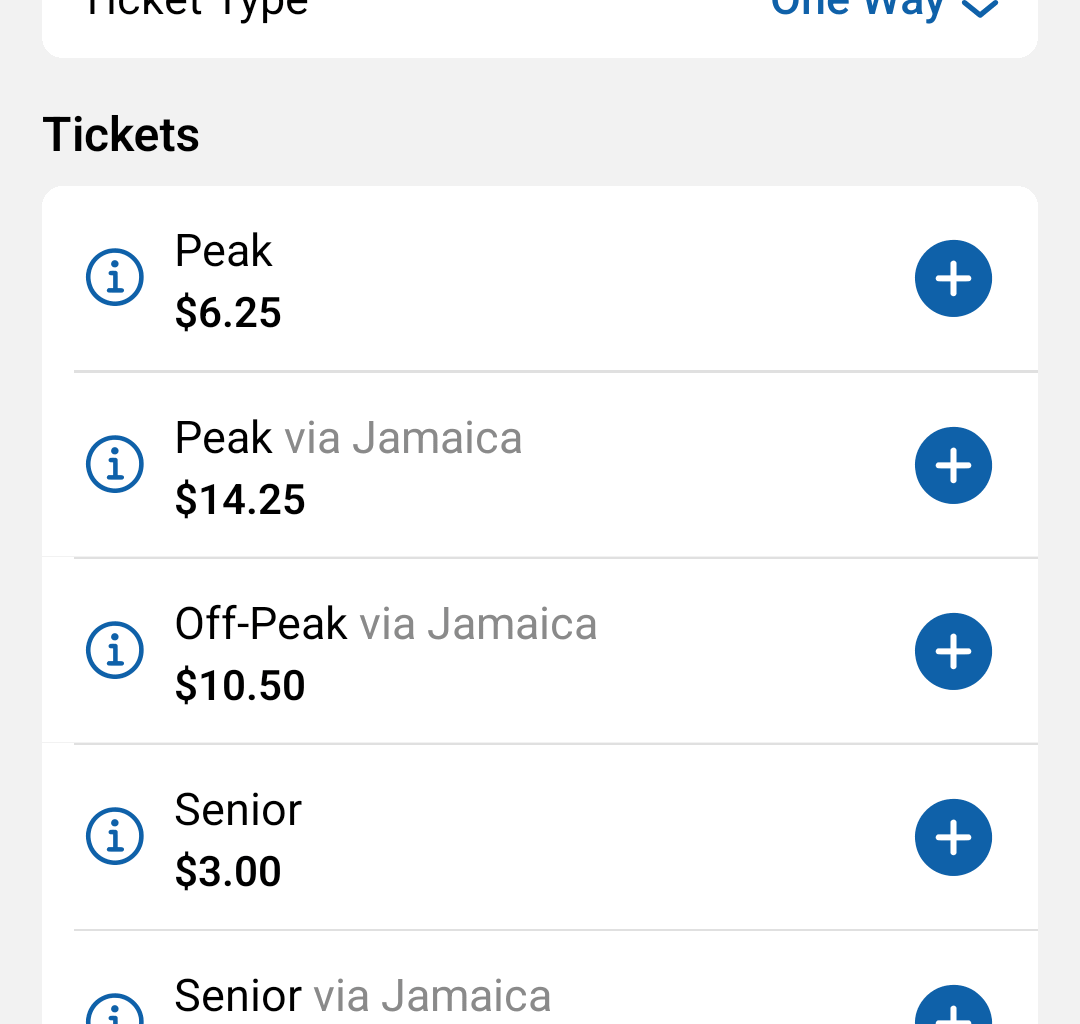Show Senior ticket information
1080x1024 pixels.
pyautogui.click(x=114, y=837)
